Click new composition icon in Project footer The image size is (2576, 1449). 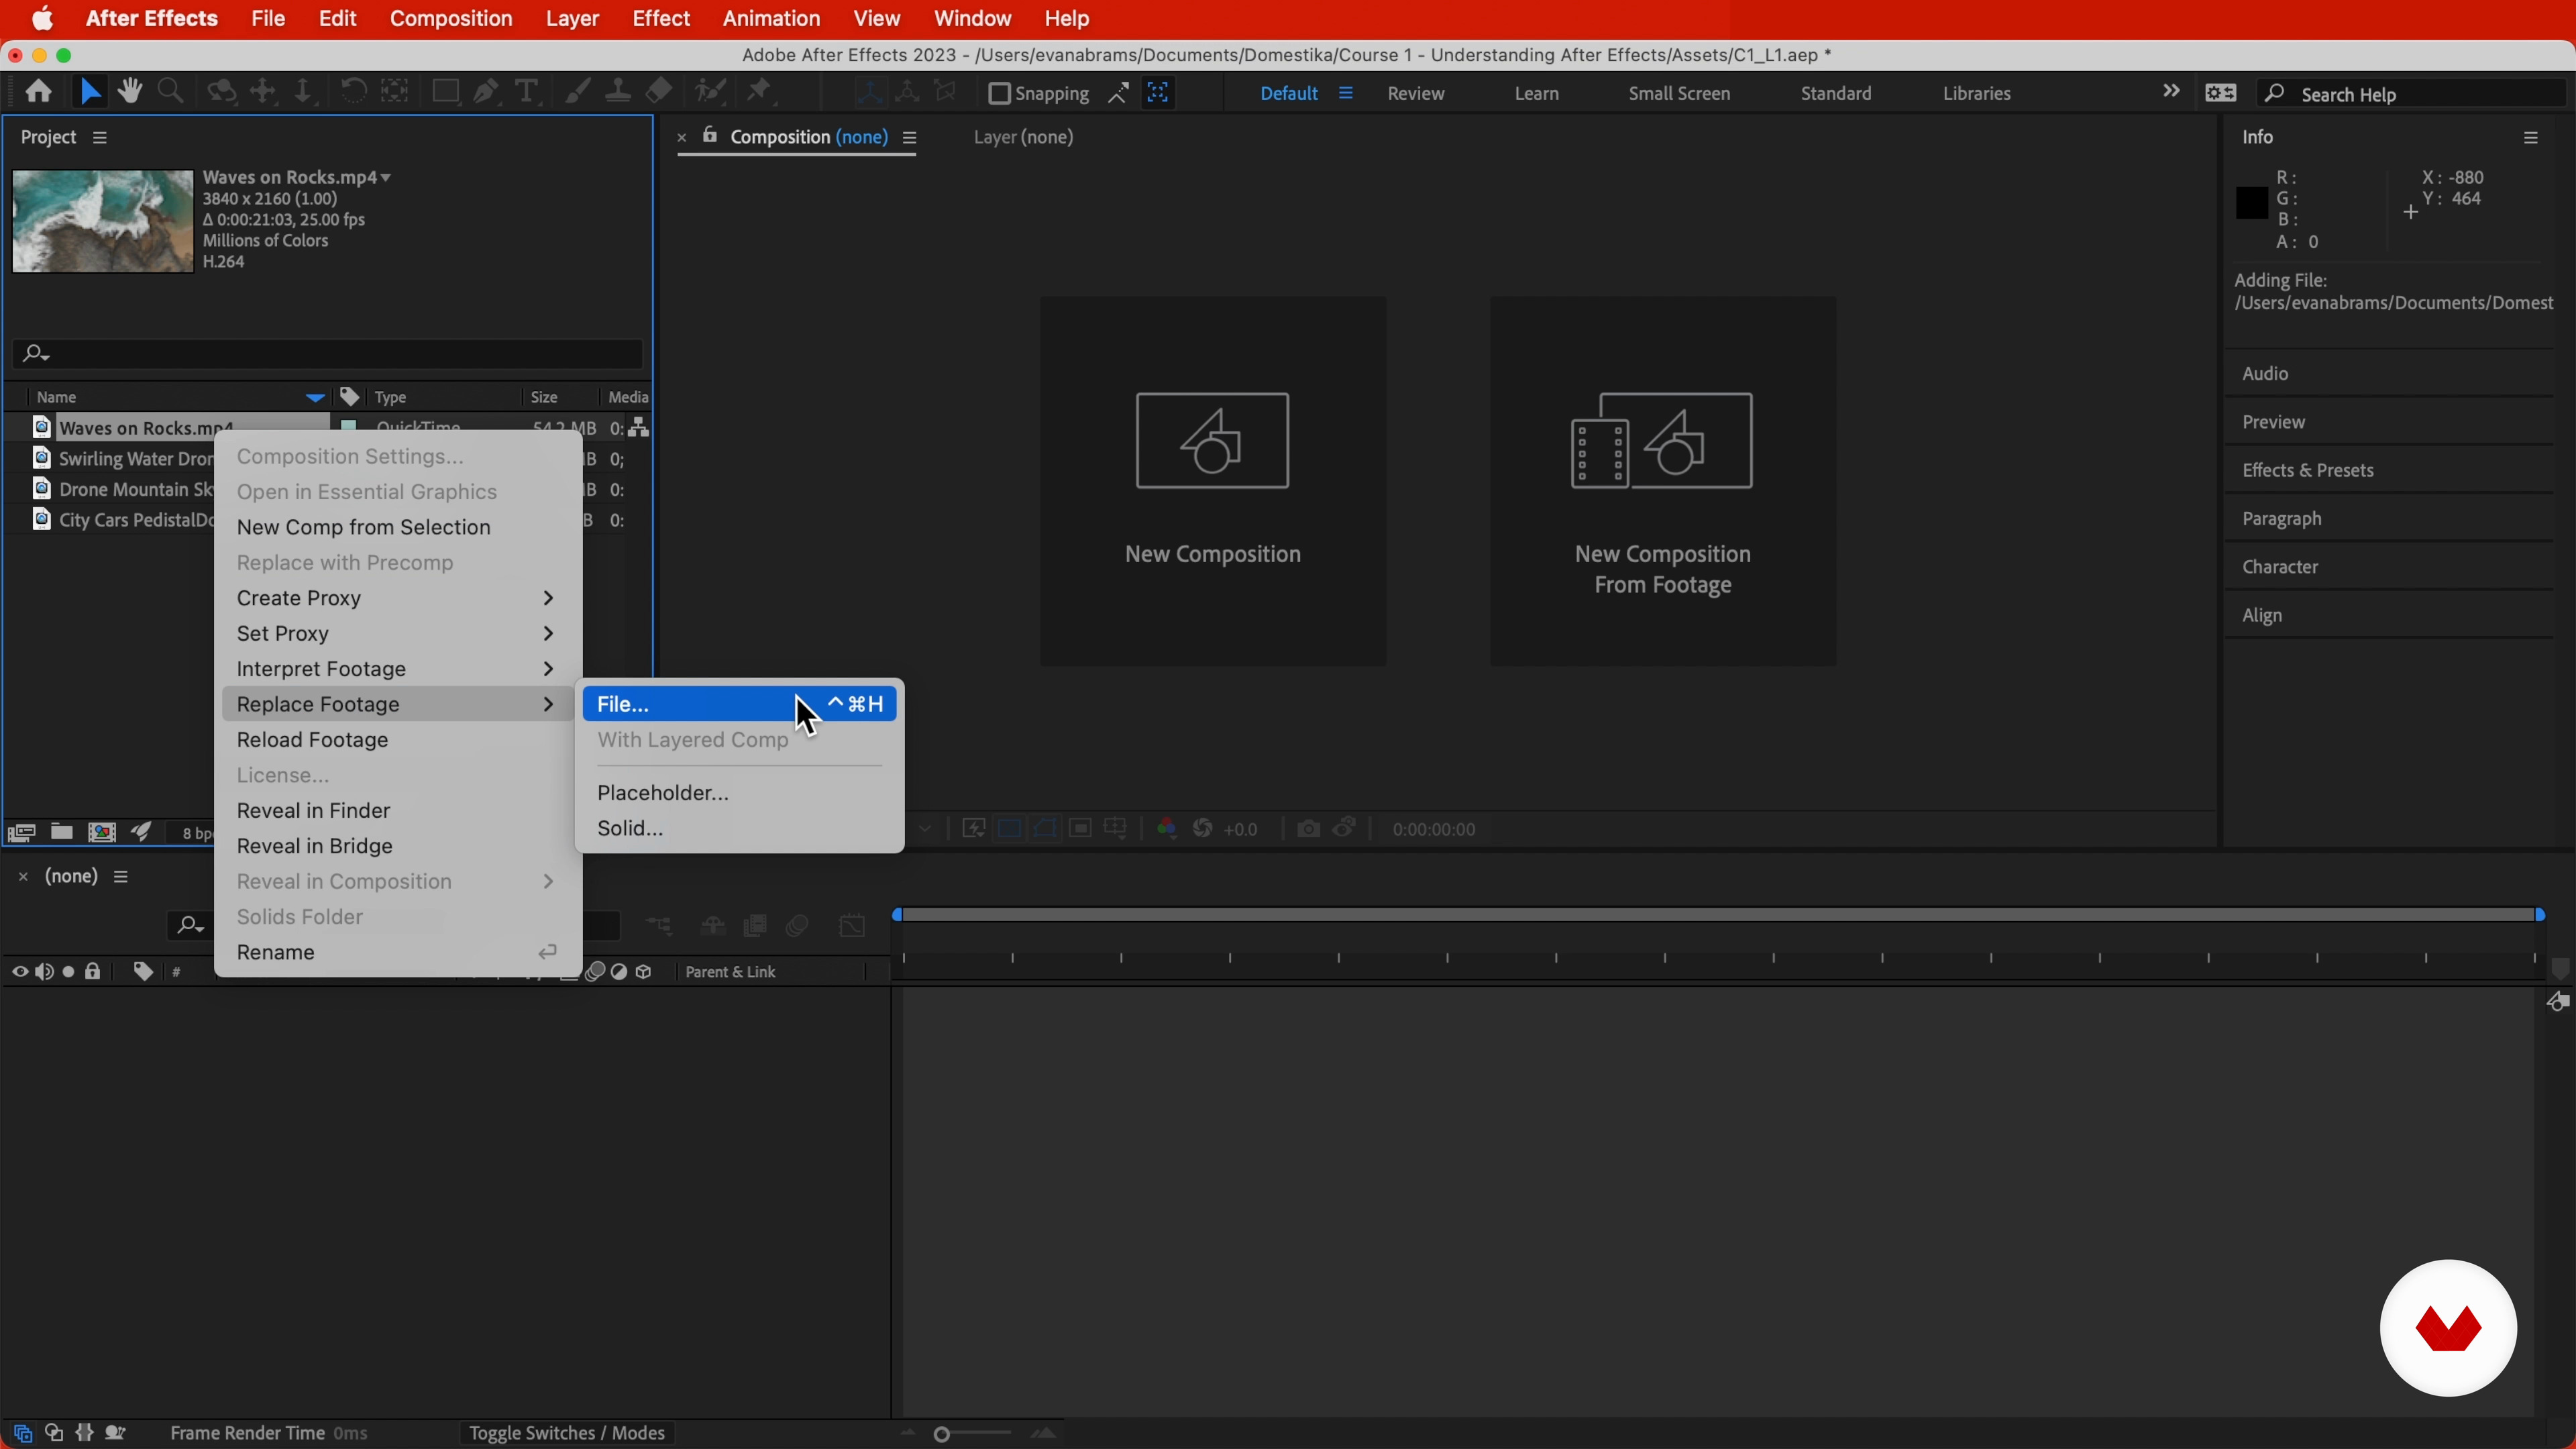click(102, 832)
